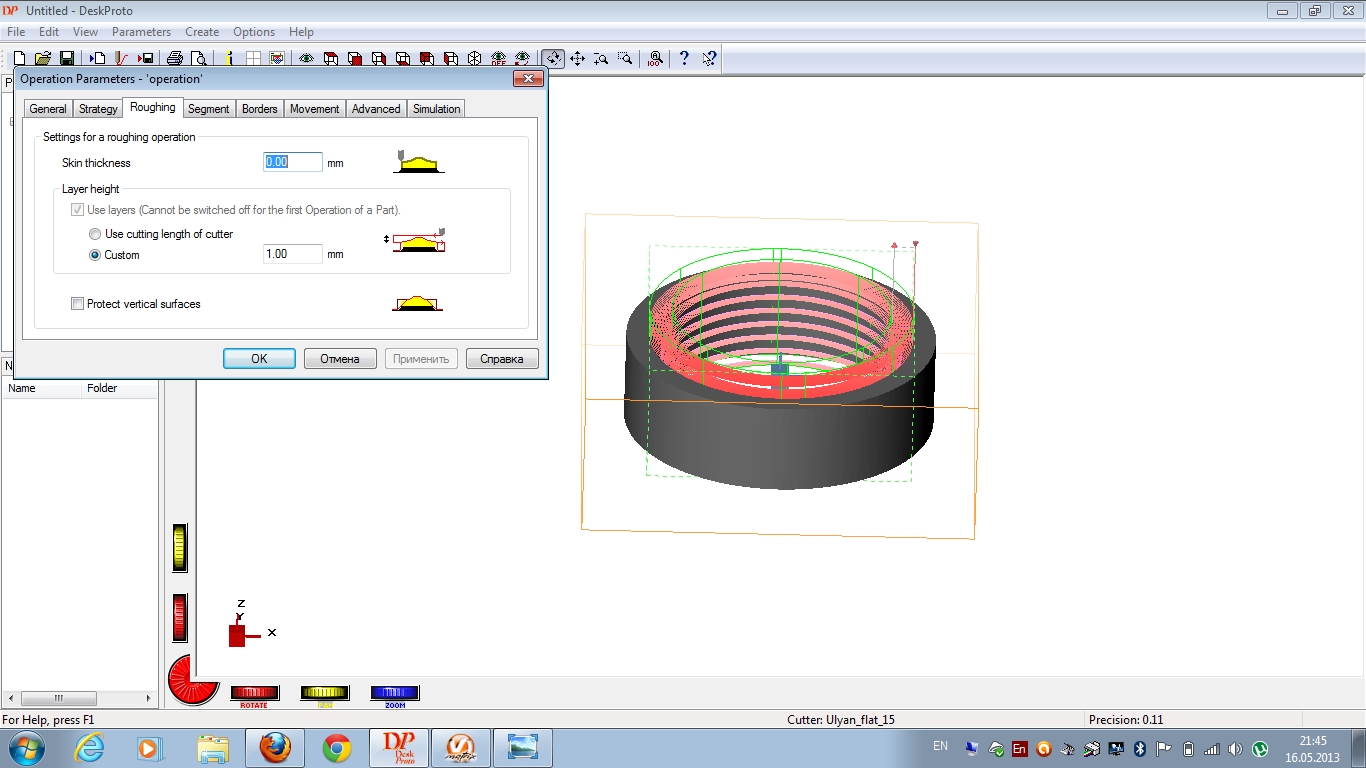
Task: Enable Protect vertical surfaces checkbox
Action: tap(78, 304)
